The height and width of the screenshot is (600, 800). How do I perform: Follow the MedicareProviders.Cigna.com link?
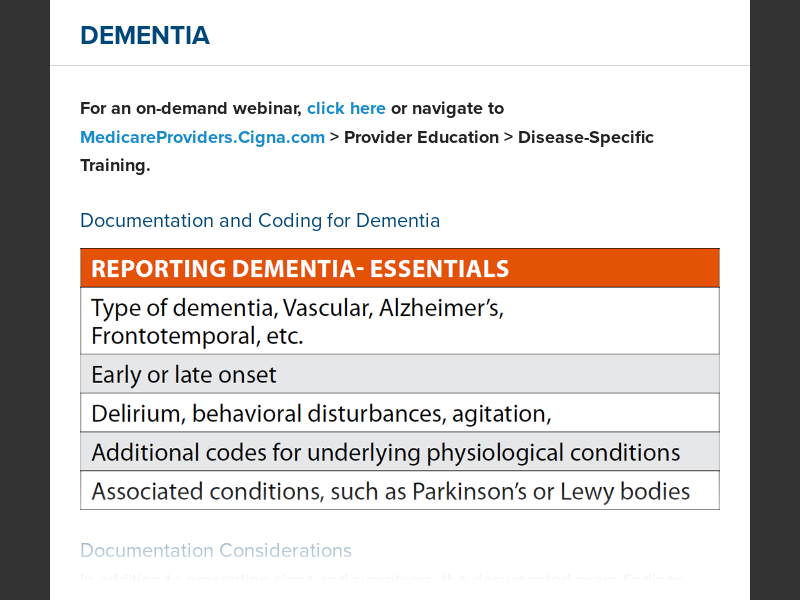click(x=202, y=137)
